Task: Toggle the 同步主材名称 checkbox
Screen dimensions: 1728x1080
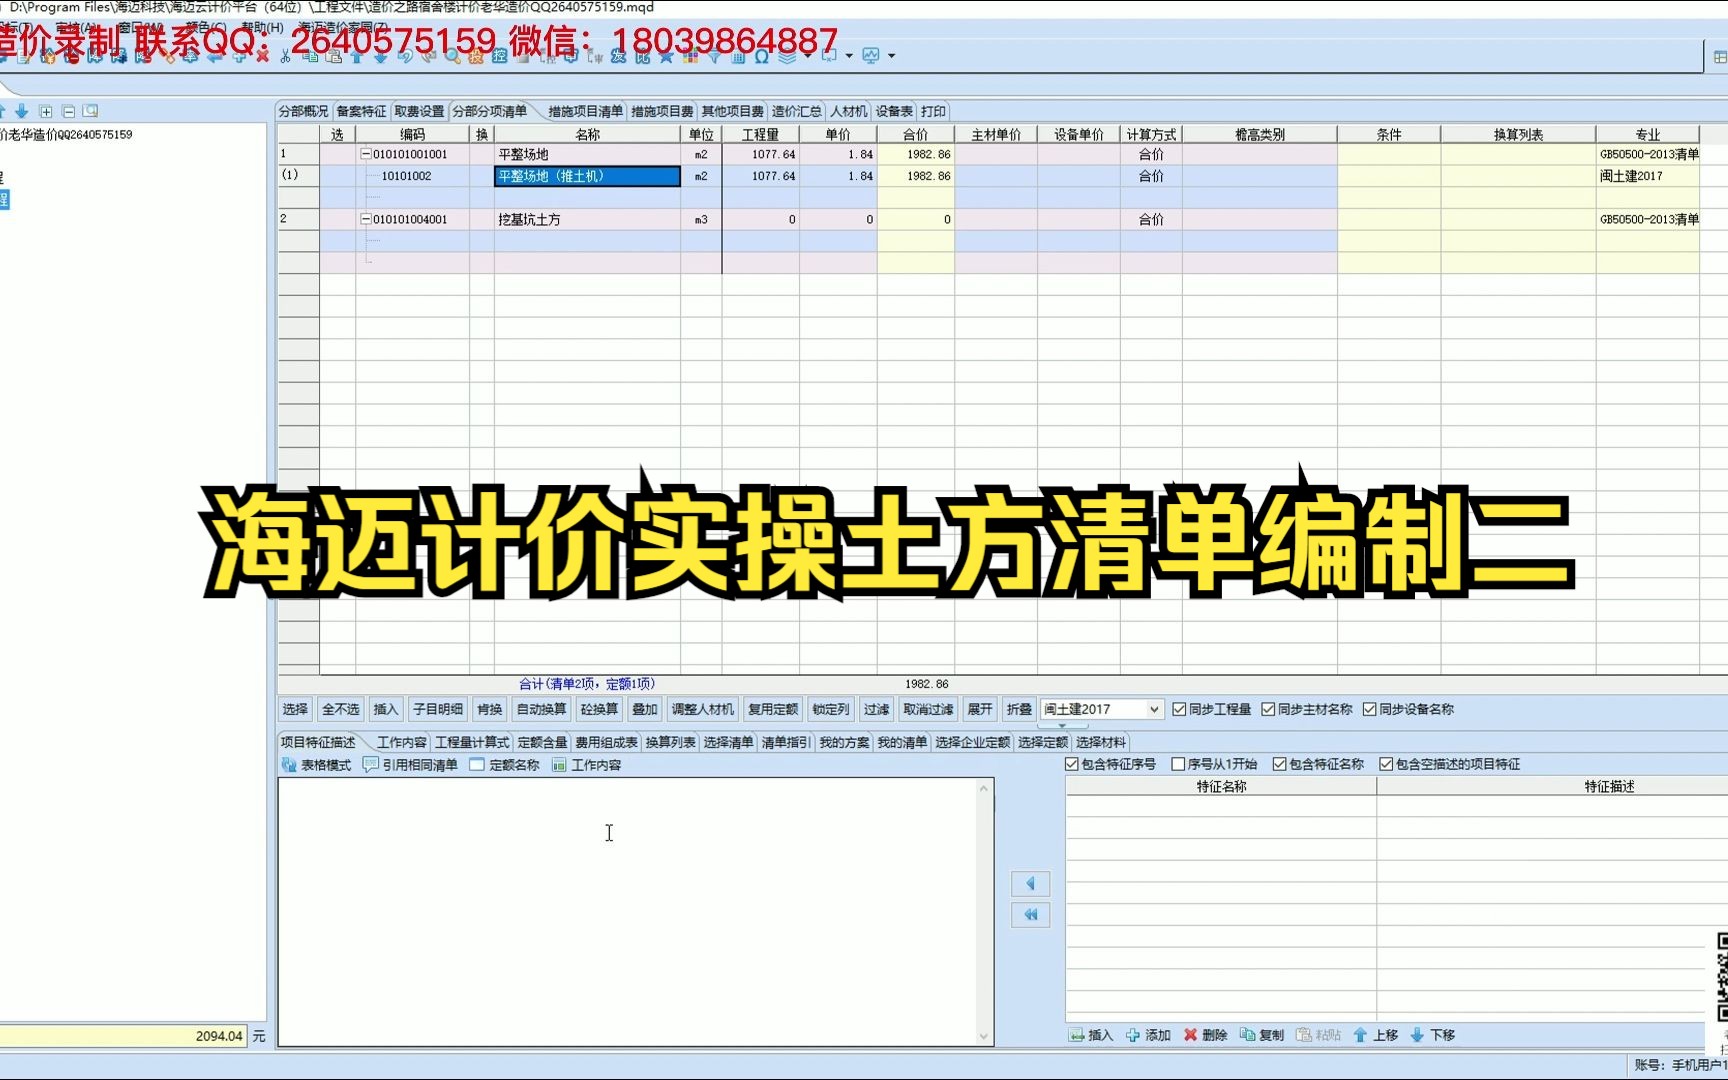Action: coord(1268,709)
